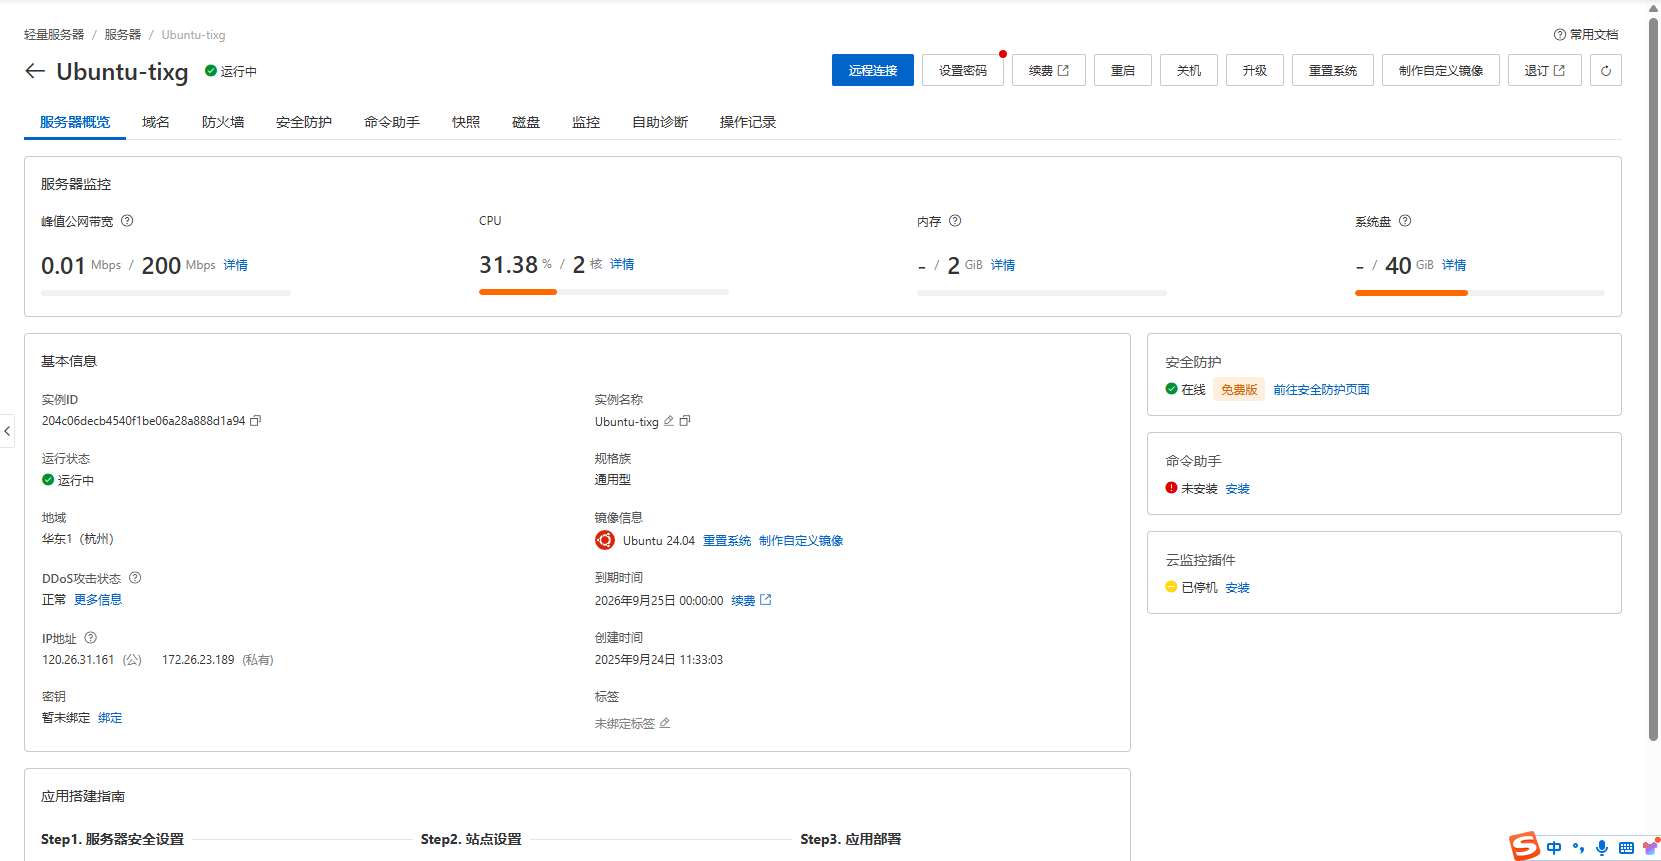The image size is (1661, 861).
Task: Click help icon next to DDoS攻击状态
Action: (x=135, y=578)
